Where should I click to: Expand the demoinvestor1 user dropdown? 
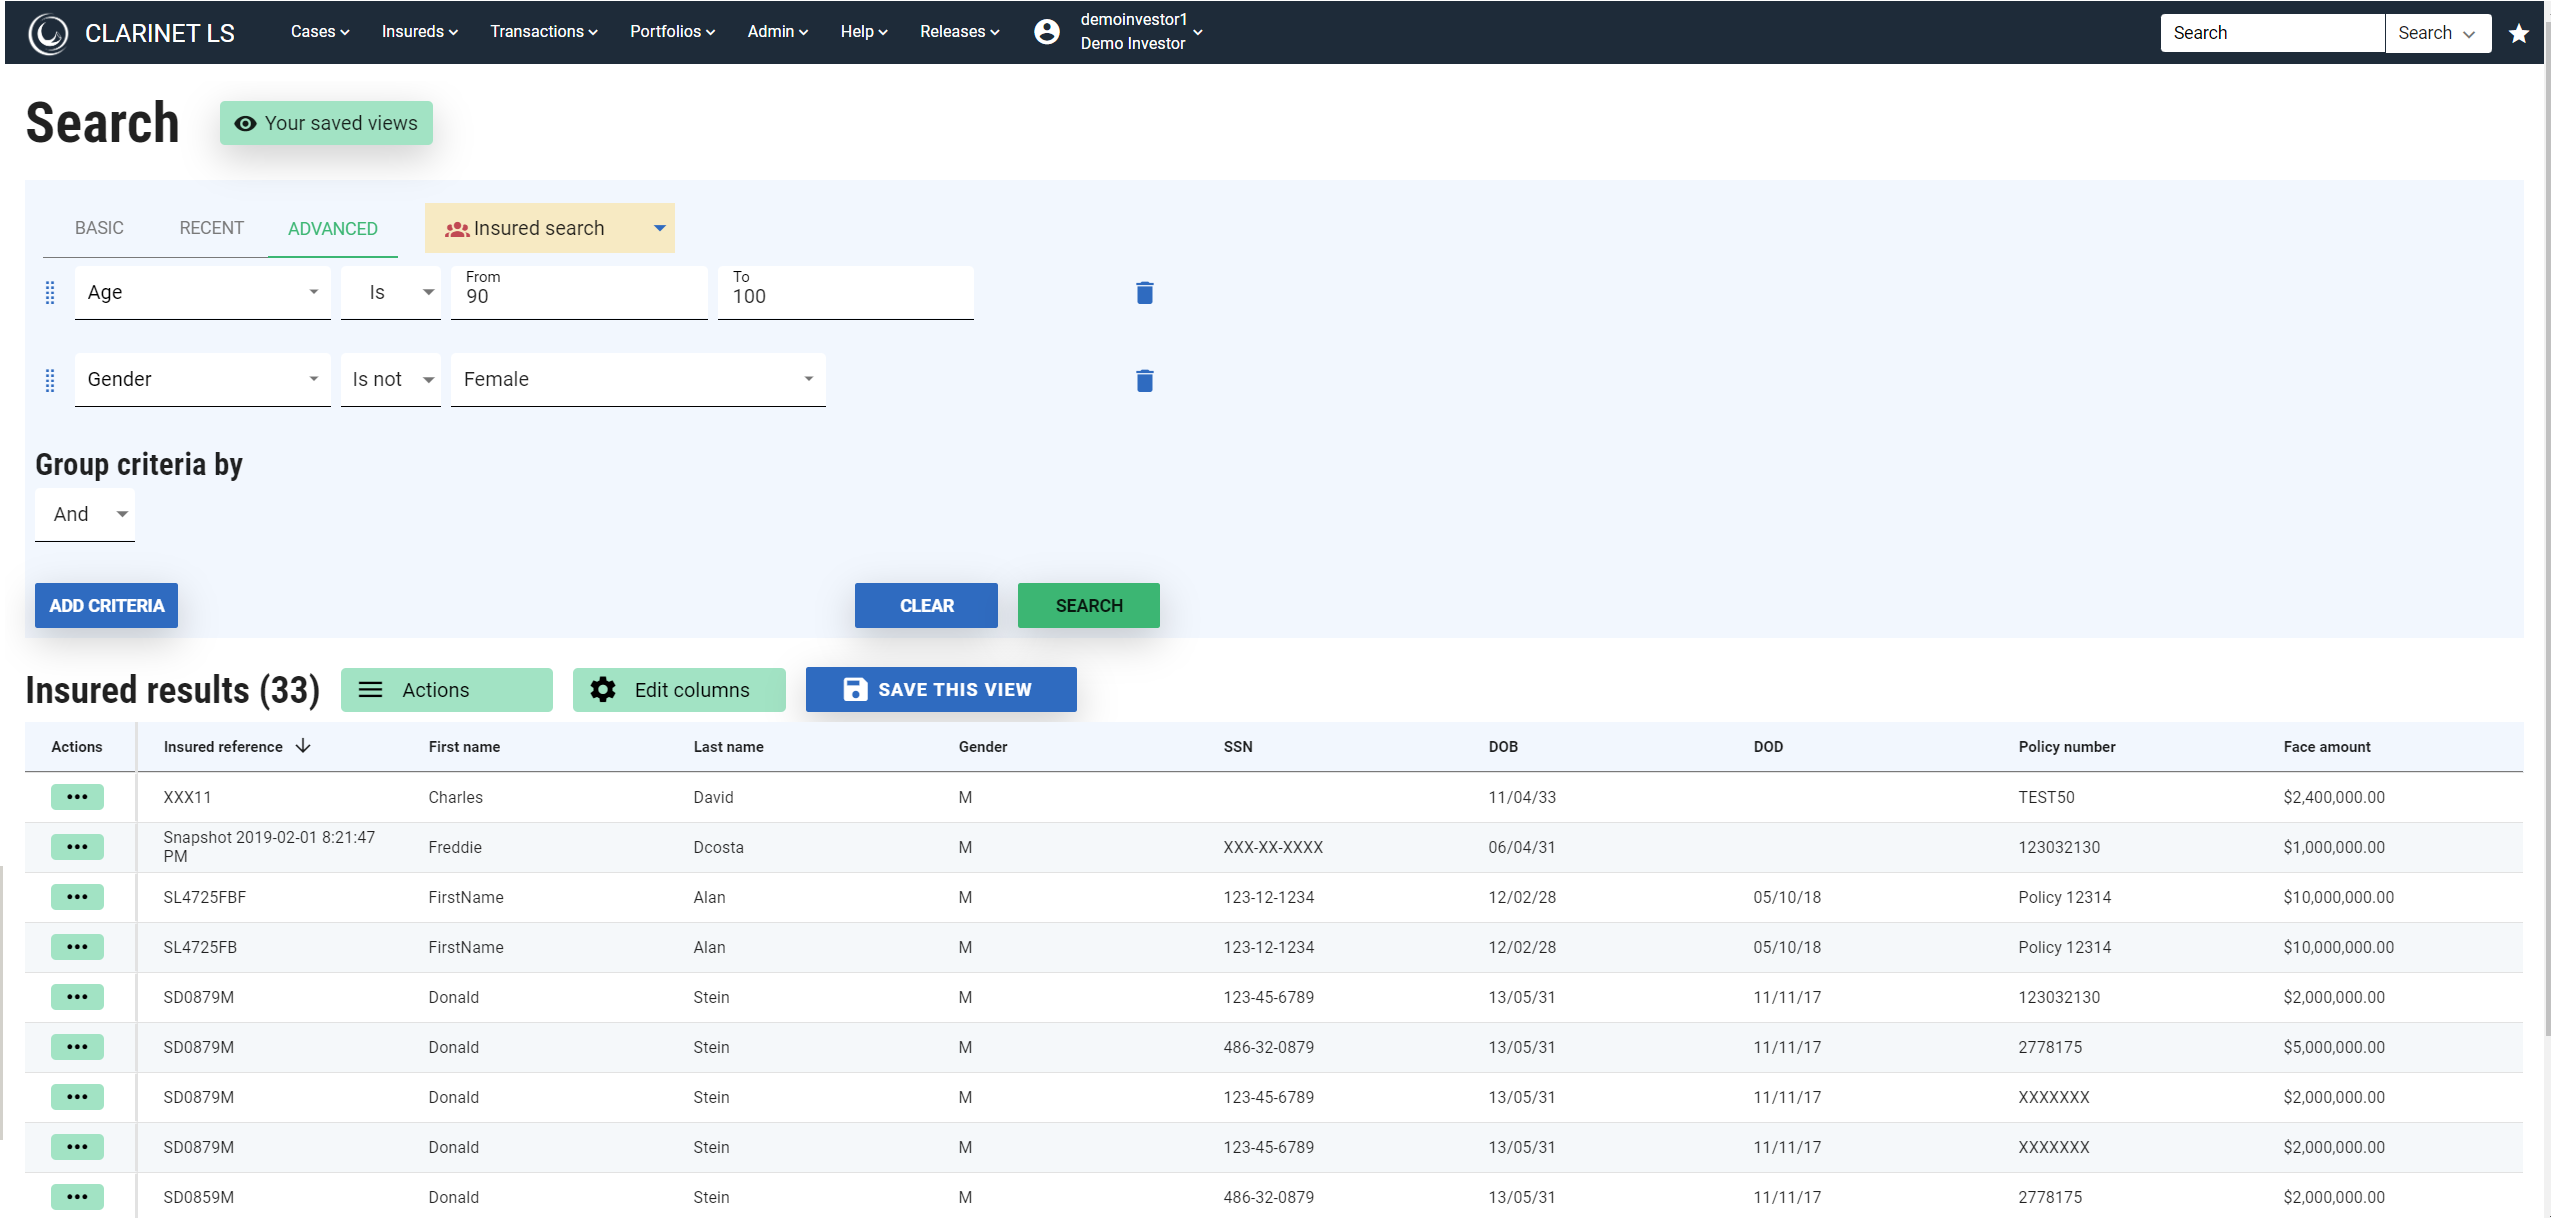pos(1141,32)
